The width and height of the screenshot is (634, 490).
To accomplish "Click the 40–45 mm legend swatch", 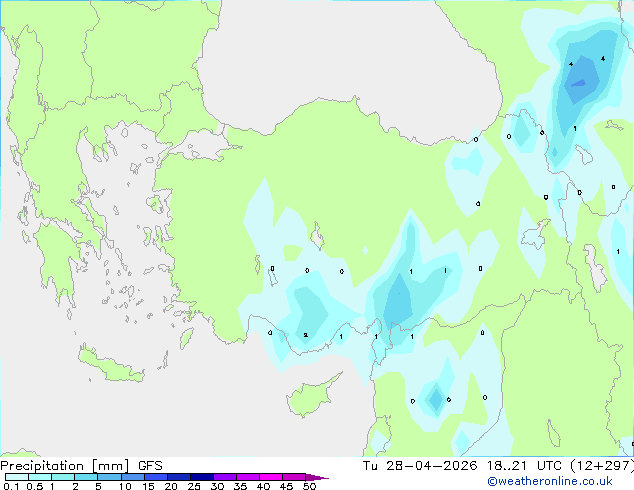I will pos(271,477).
